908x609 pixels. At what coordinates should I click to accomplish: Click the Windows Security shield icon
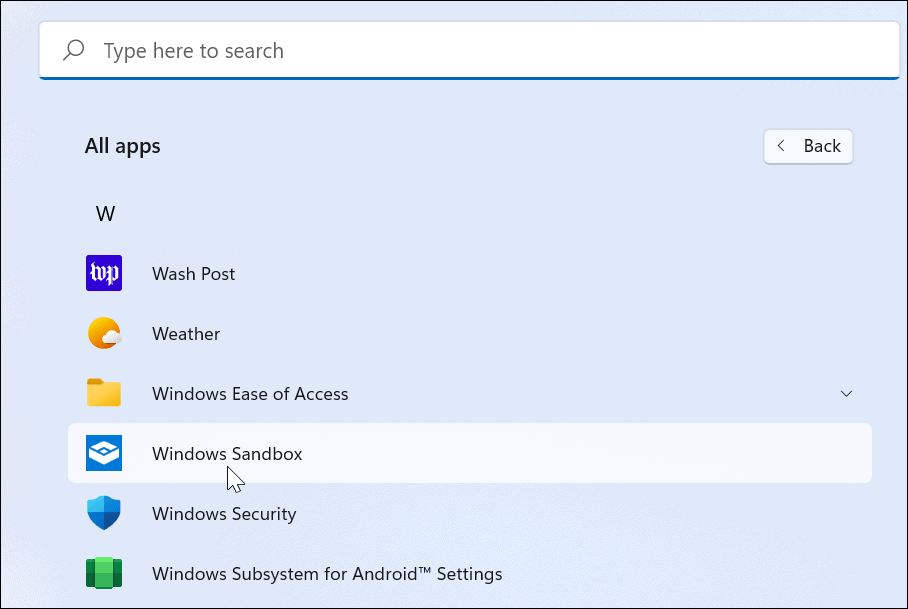[x=104, y=513]
